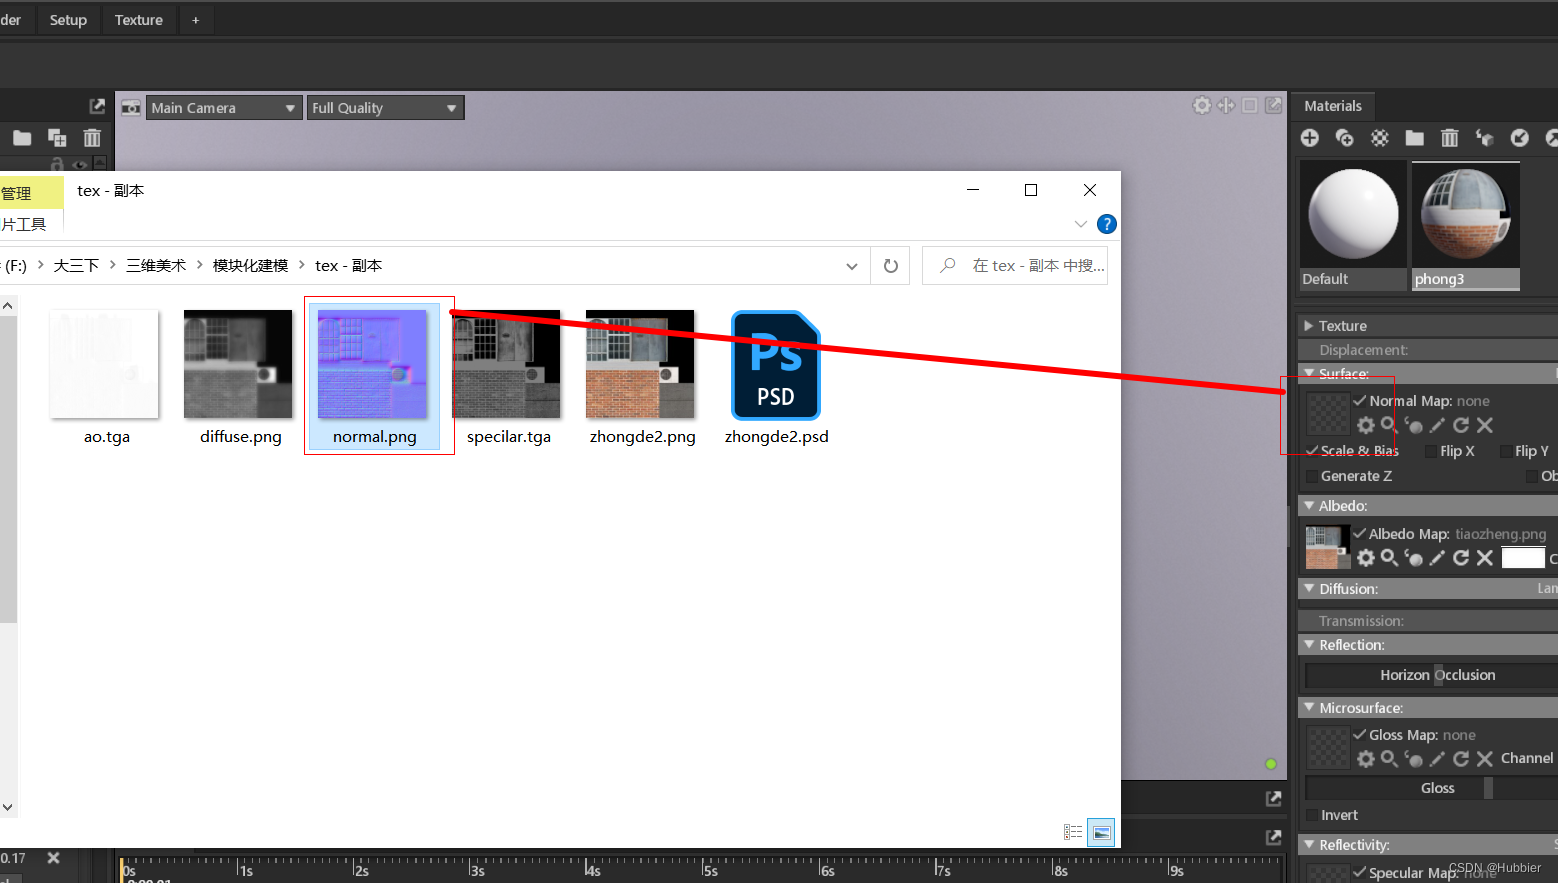Screen dimensions: 1558x883
Task: Click the Horizon Occlusion button
Action: click(x=1429, y=674)
